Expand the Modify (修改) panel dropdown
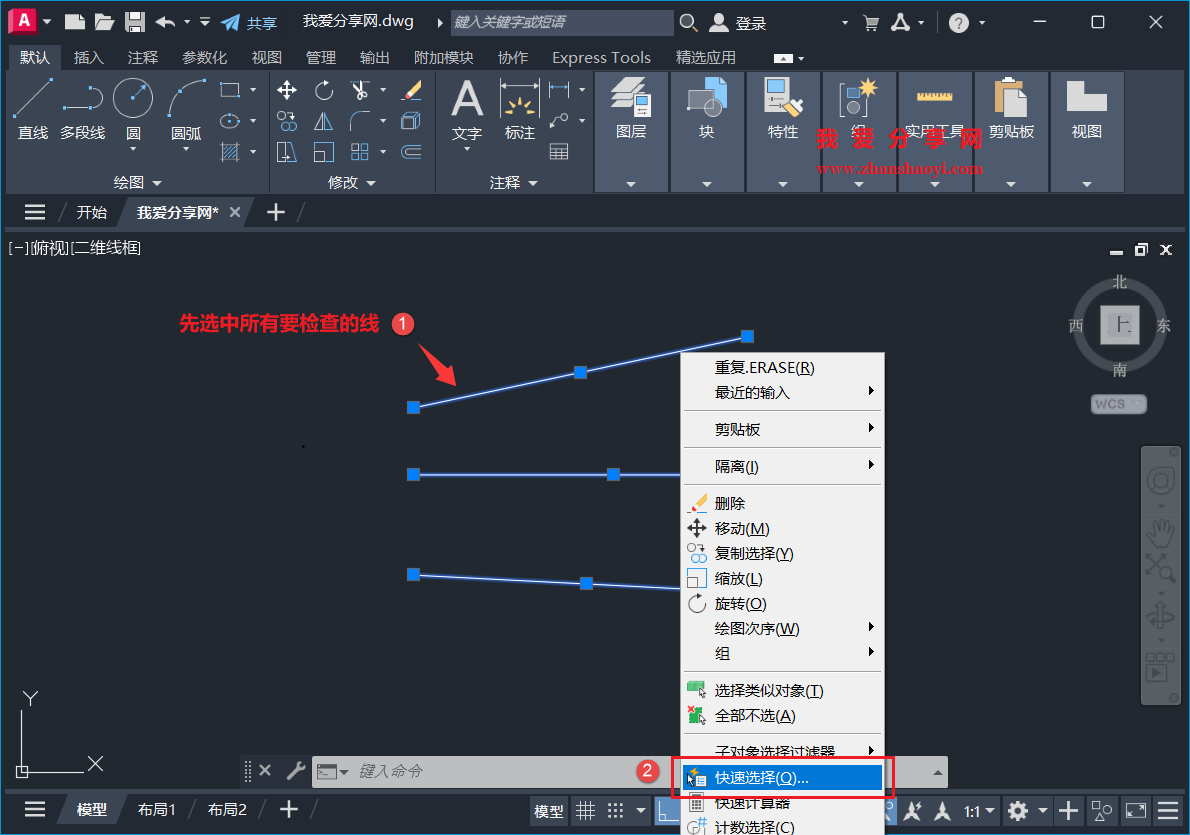Viewport: 1190px width, 835px height. point(351,182)
